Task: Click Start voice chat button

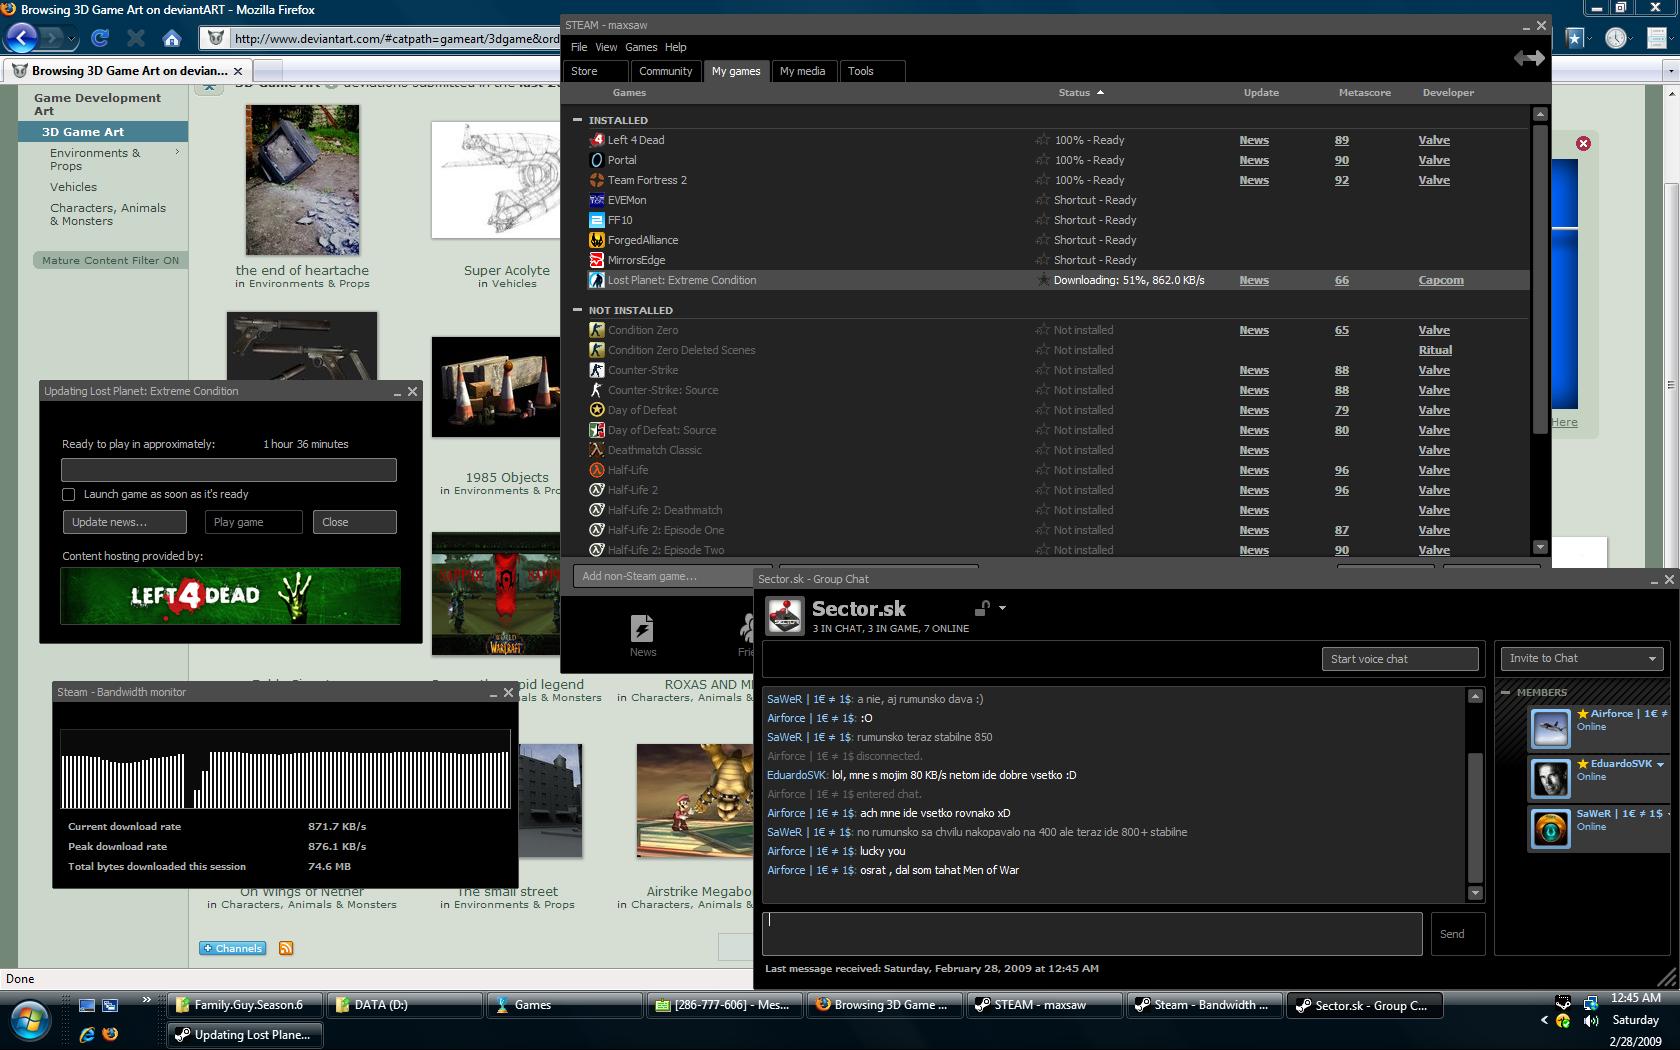Action: click(x=1400, y=659)
